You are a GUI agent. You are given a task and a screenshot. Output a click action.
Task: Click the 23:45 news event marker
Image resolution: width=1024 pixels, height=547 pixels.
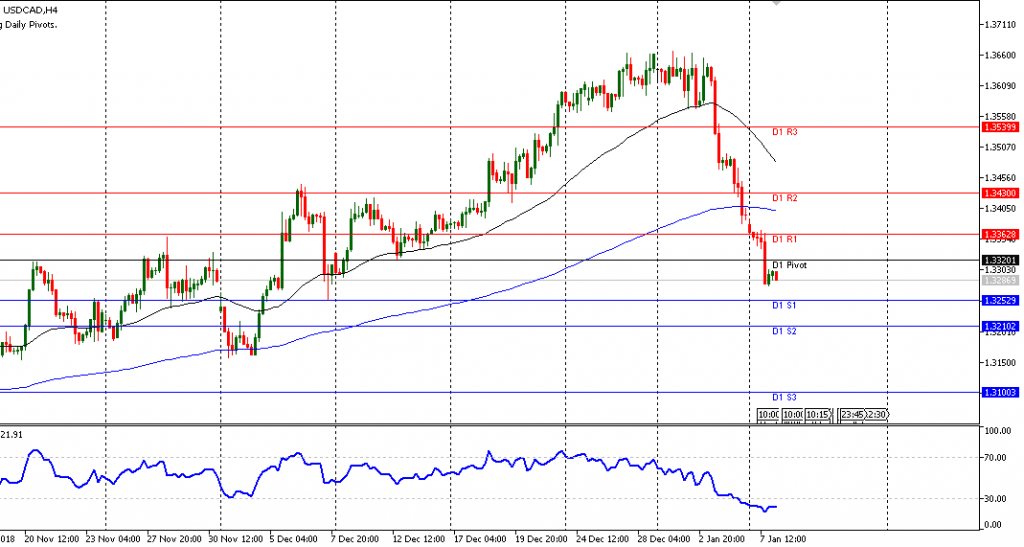[x=852, y=414]
